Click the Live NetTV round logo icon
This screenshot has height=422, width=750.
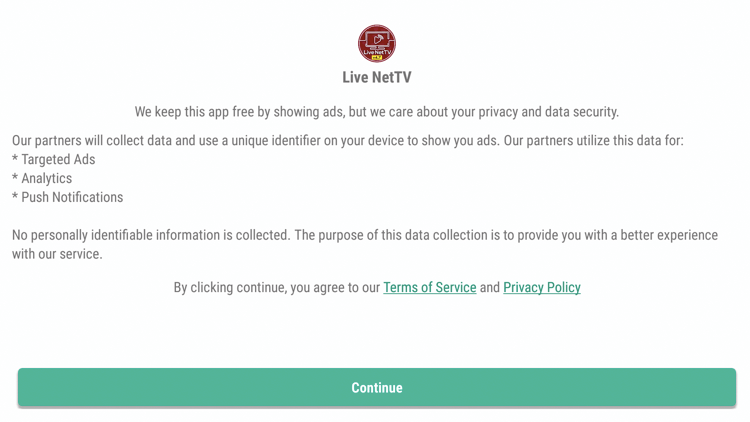click(x=377, y=44)
